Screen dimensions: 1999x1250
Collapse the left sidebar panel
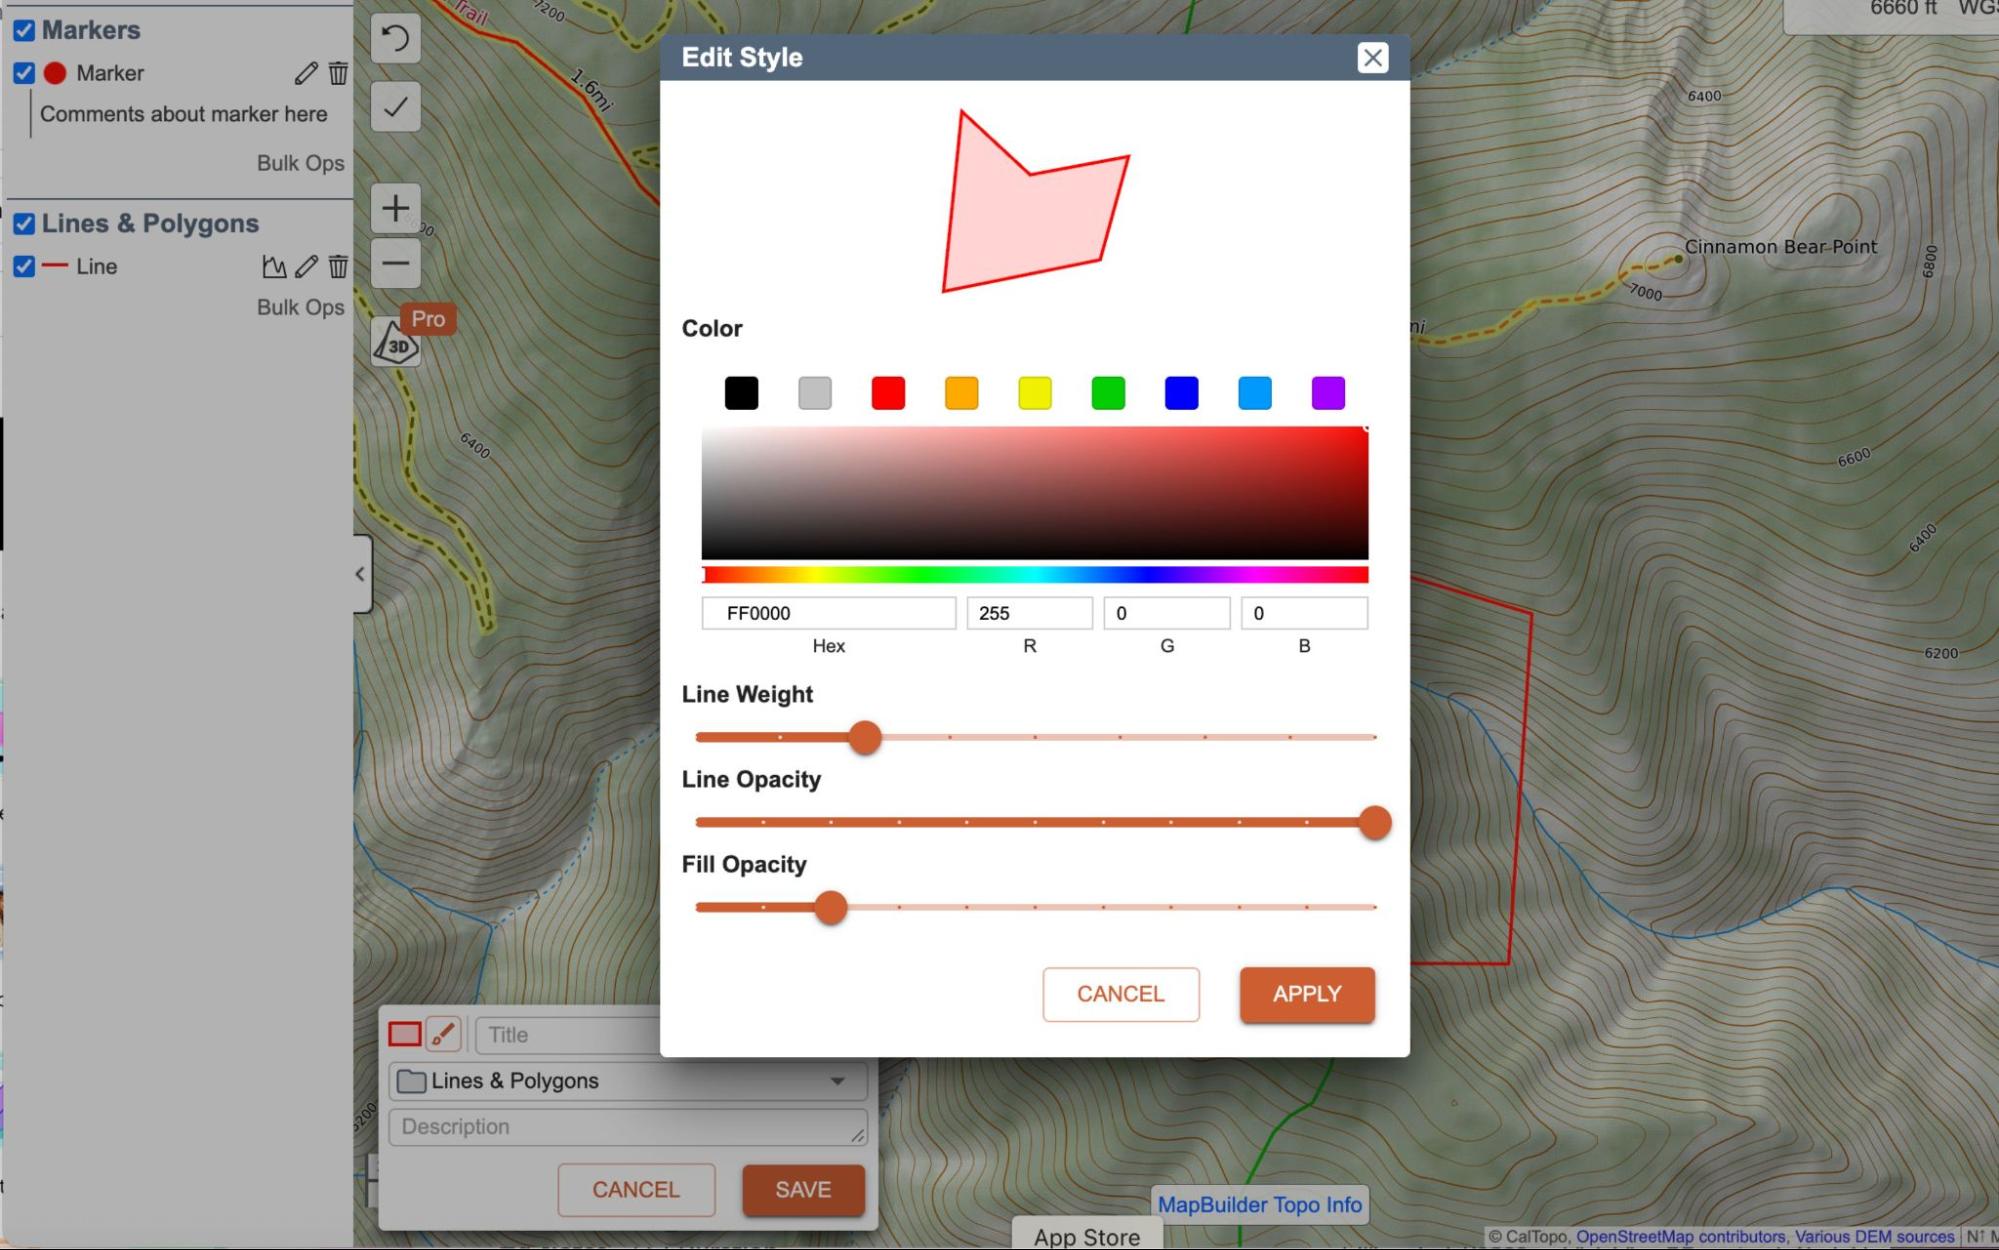[x=360, y=574]
